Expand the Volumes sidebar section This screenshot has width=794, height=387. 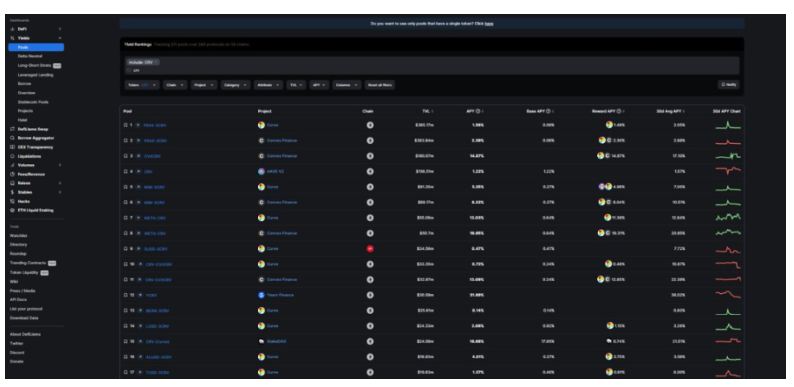point(60,165)
